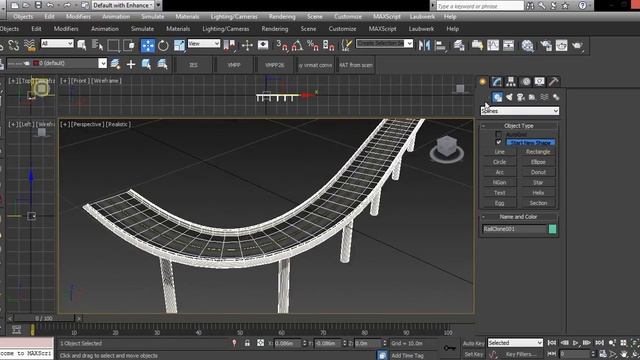640x360 pixels.
Task: Click the Open File icon
Action: point(26,5)
